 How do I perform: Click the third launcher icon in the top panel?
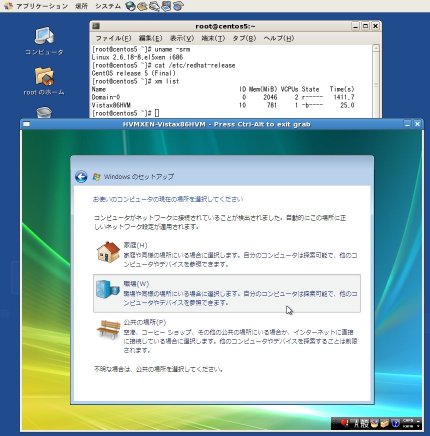pyautogui.click(x=154, y=6)
